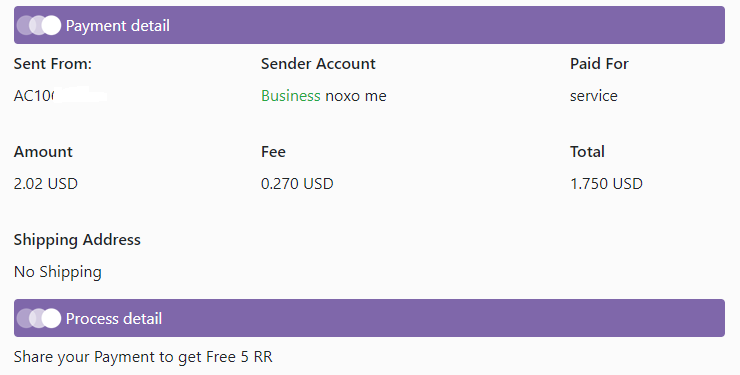The width and height of the screenshot is (740, 375).
Task: Click the circles icon beside Payment detail
Action: pyautogui.click(x=39, y=25)
